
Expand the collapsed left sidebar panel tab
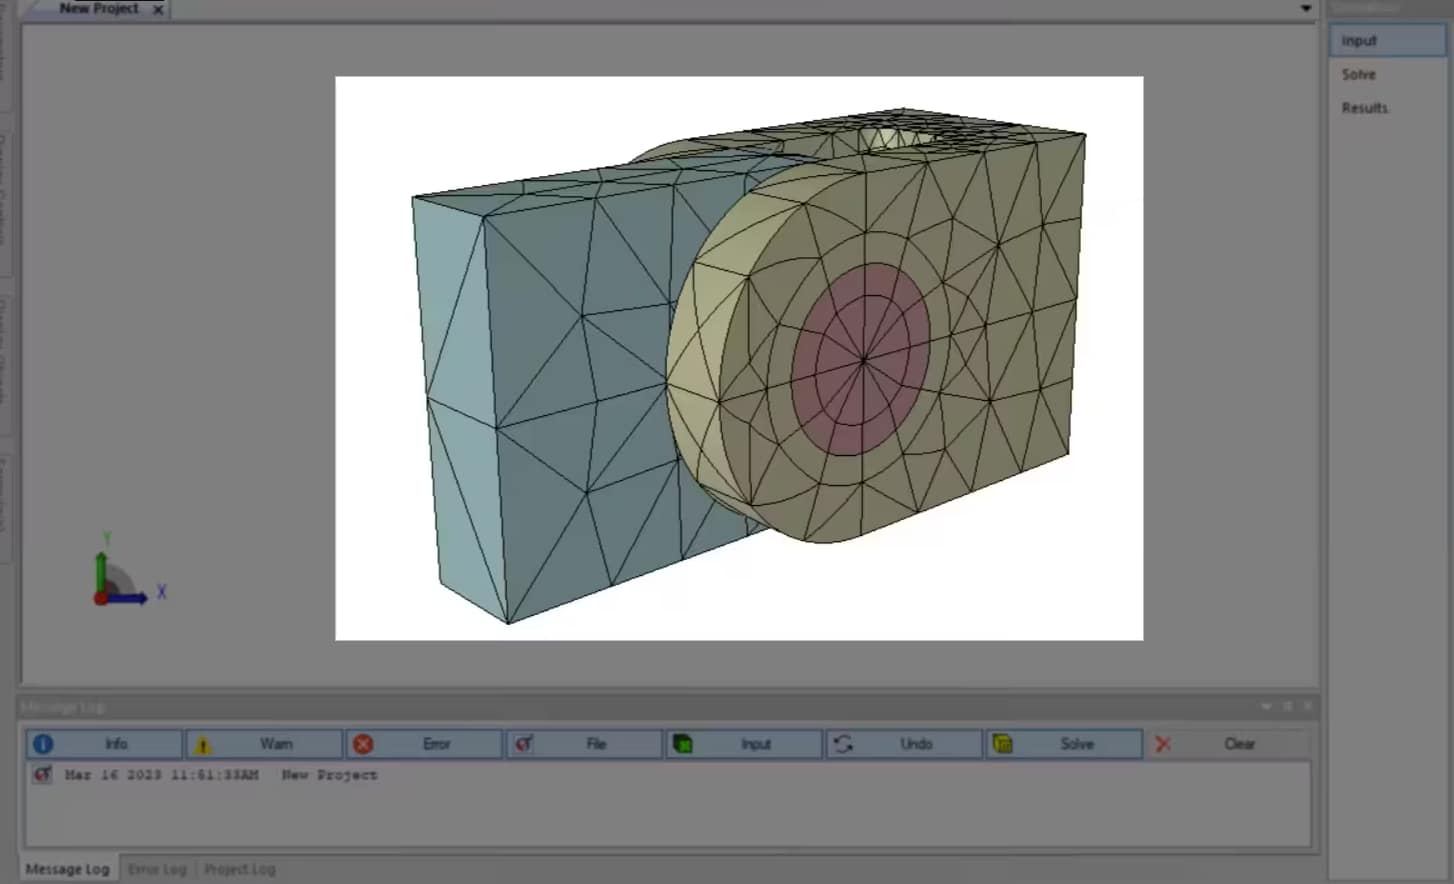click(7, 60)
